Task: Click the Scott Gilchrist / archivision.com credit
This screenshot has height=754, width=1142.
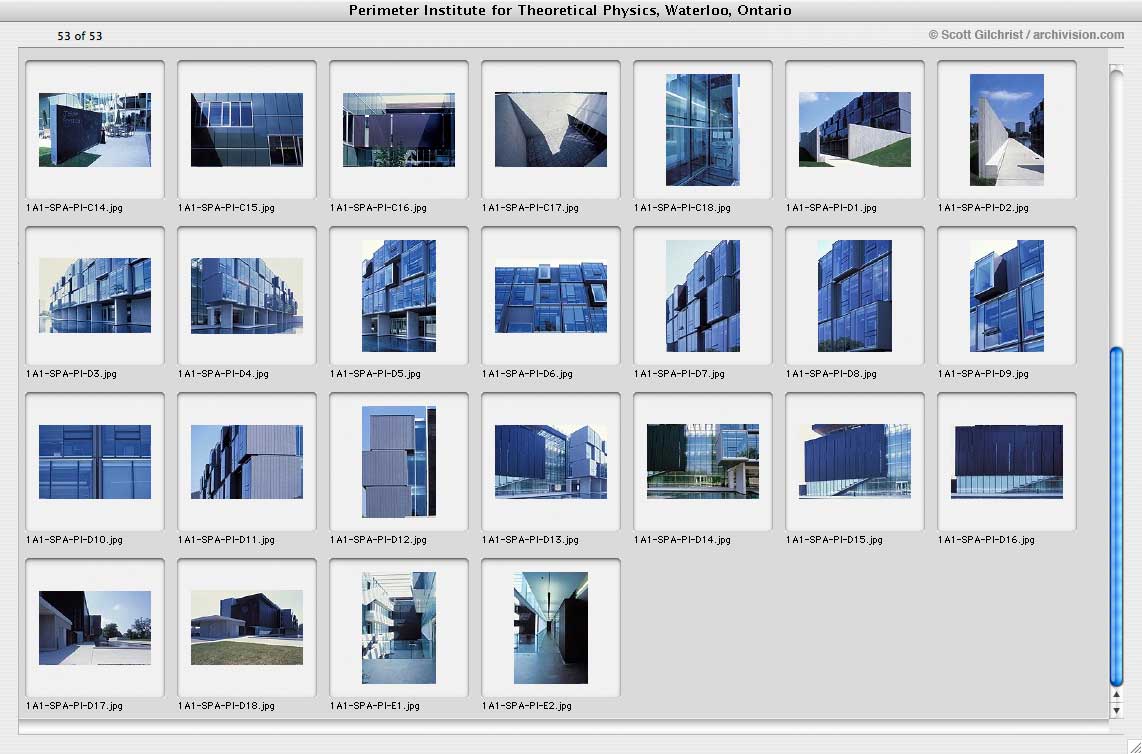Action: coord(1026,35)
